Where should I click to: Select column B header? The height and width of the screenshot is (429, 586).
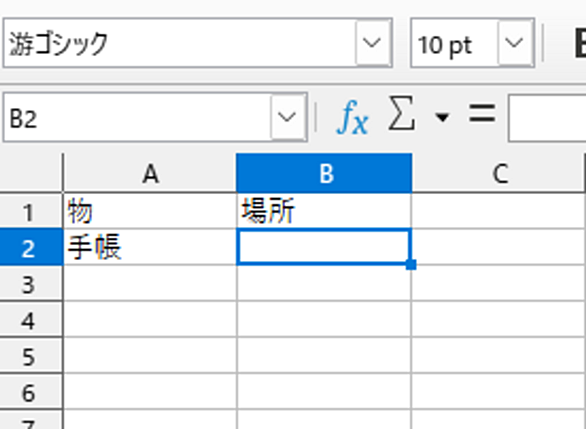[x=324, y=173]
